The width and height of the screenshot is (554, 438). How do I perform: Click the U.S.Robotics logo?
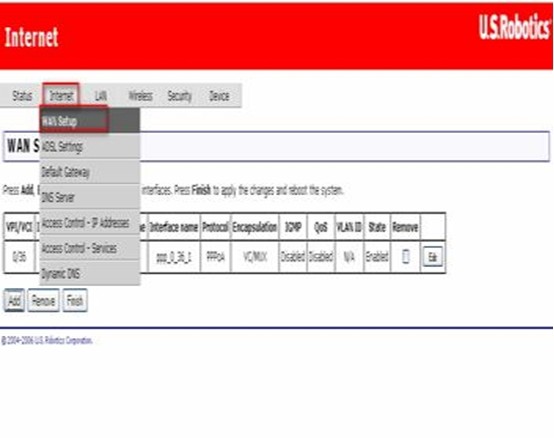point(515,26)
